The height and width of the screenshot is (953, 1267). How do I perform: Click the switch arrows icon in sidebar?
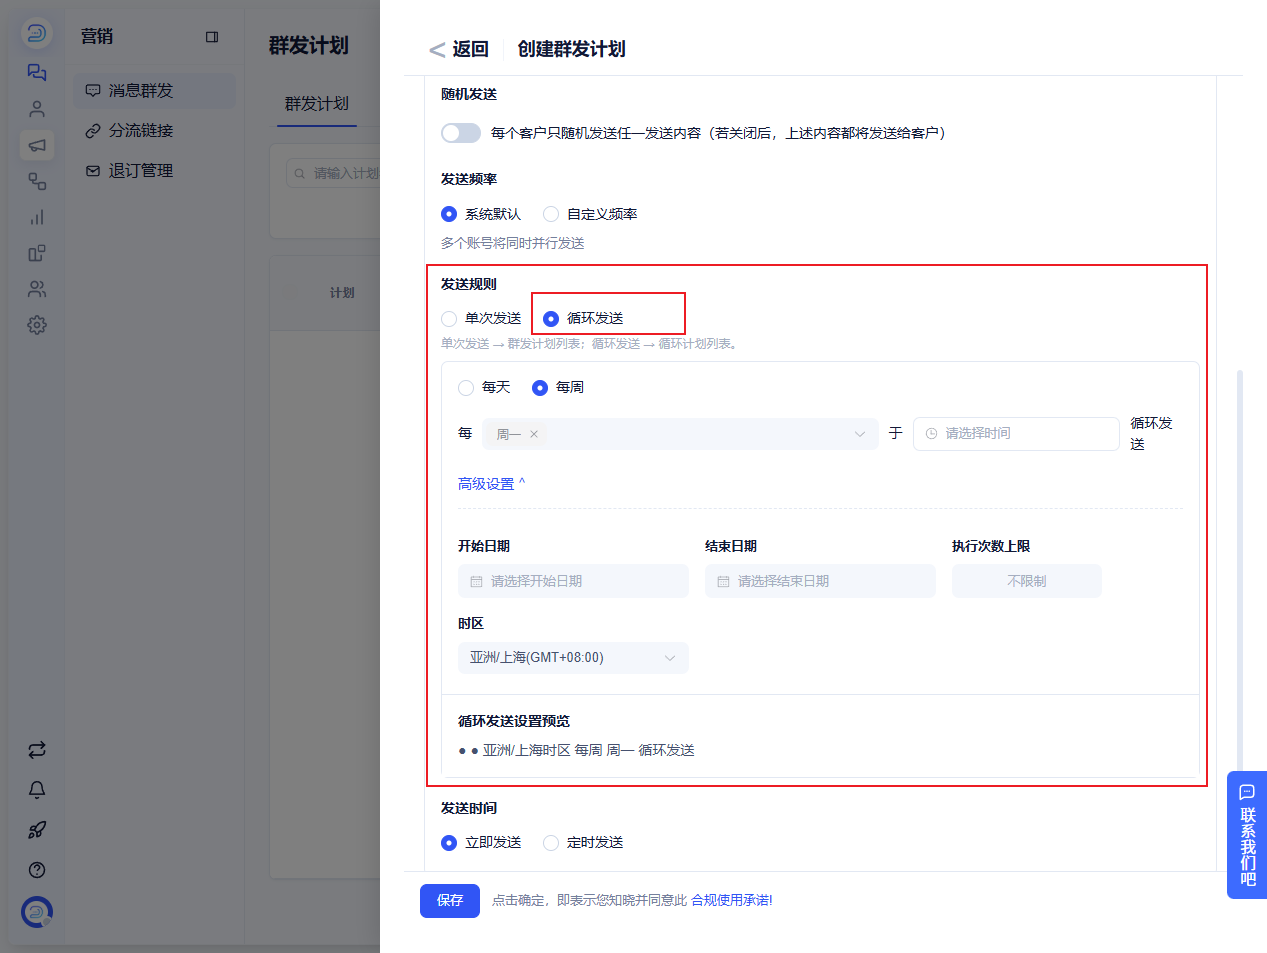pos(37,750)
